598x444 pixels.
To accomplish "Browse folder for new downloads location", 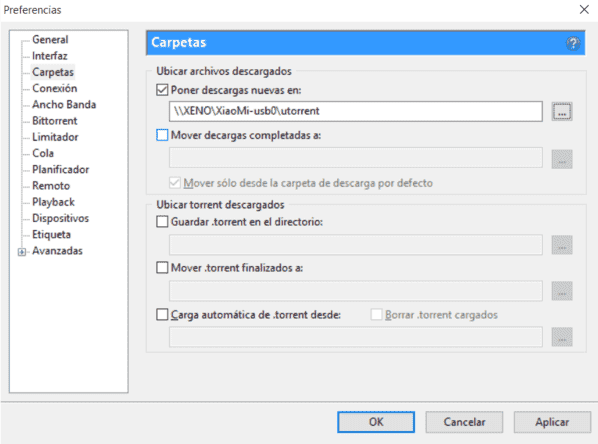I will click(562, 112).
